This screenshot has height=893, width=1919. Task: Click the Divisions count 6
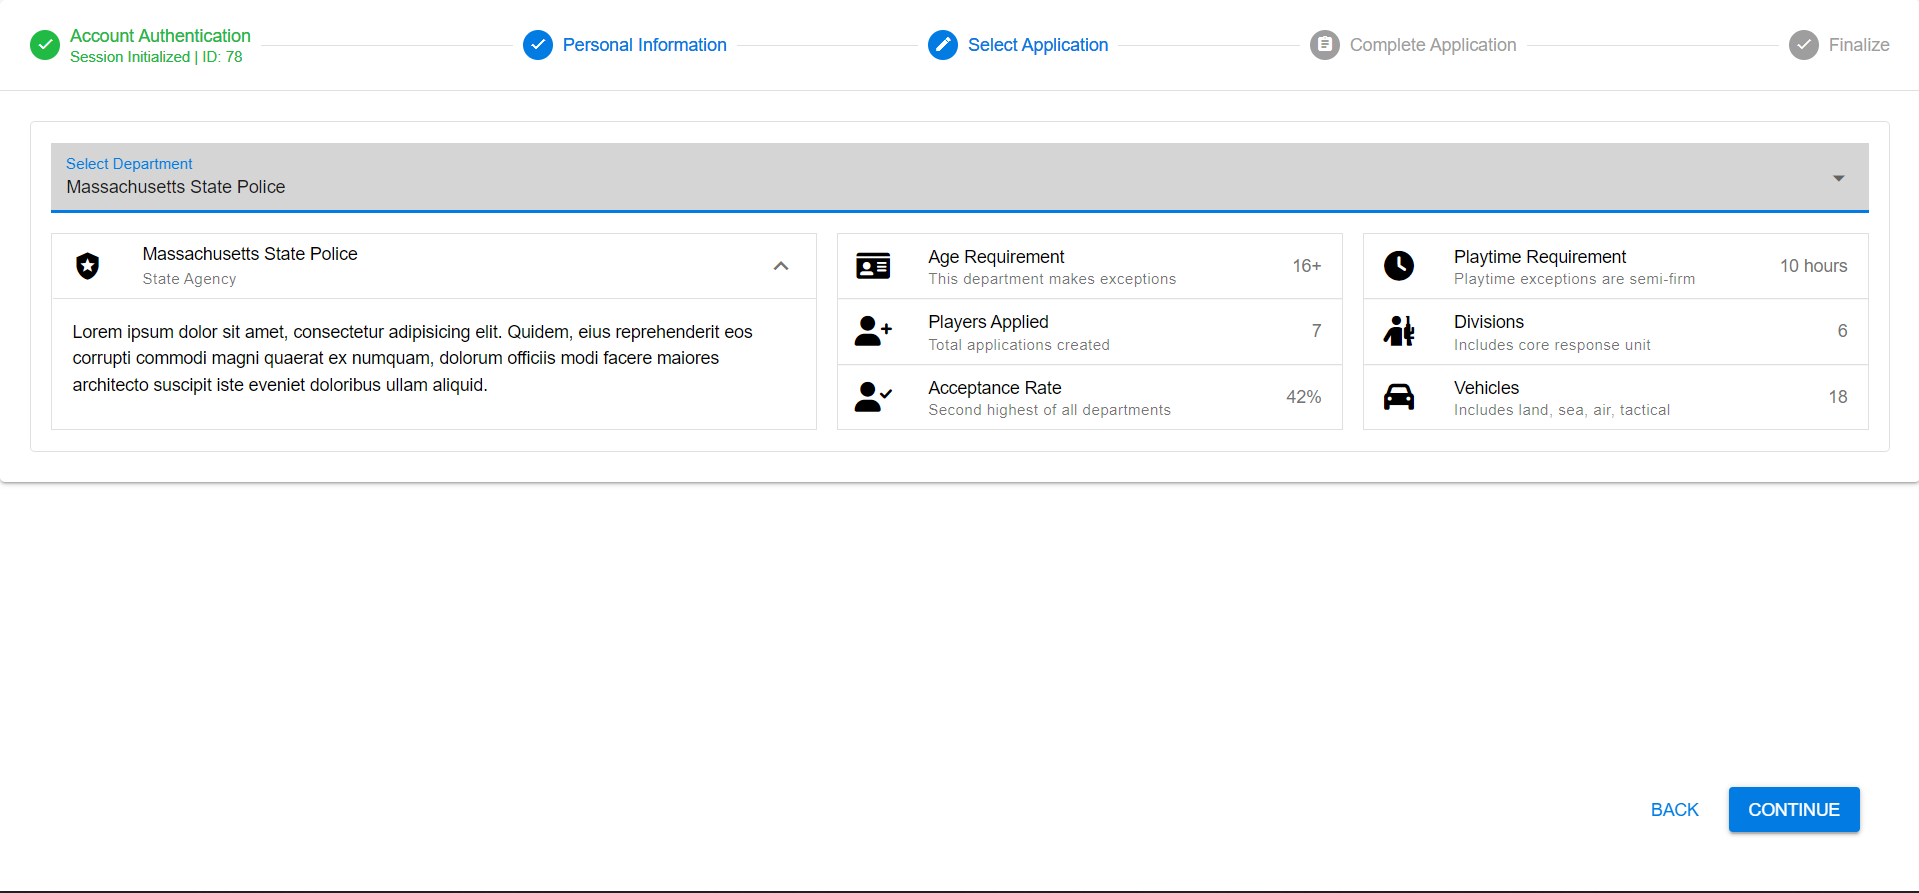1842,331
